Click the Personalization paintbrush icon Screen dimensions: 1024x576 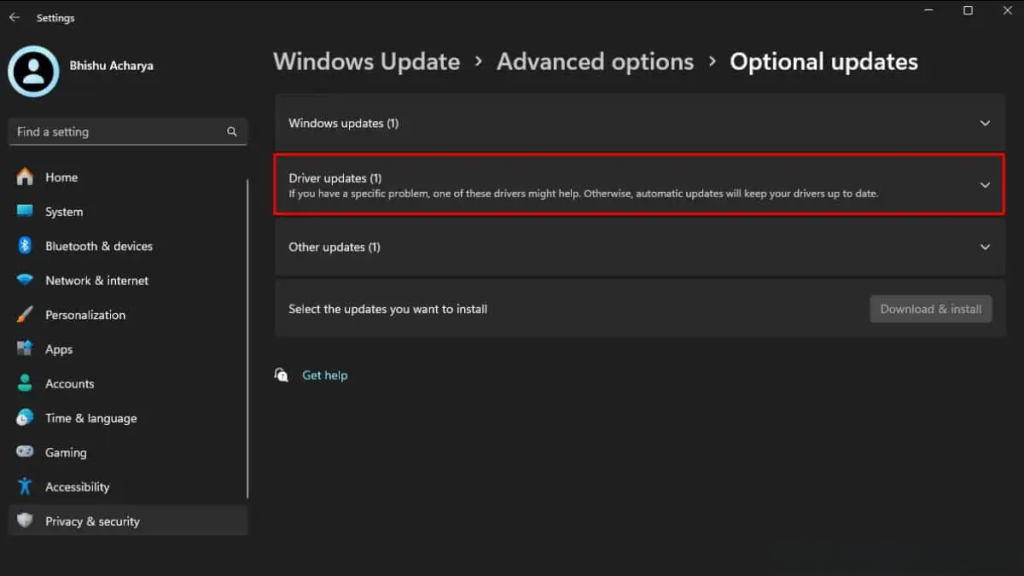pos(25,315)
